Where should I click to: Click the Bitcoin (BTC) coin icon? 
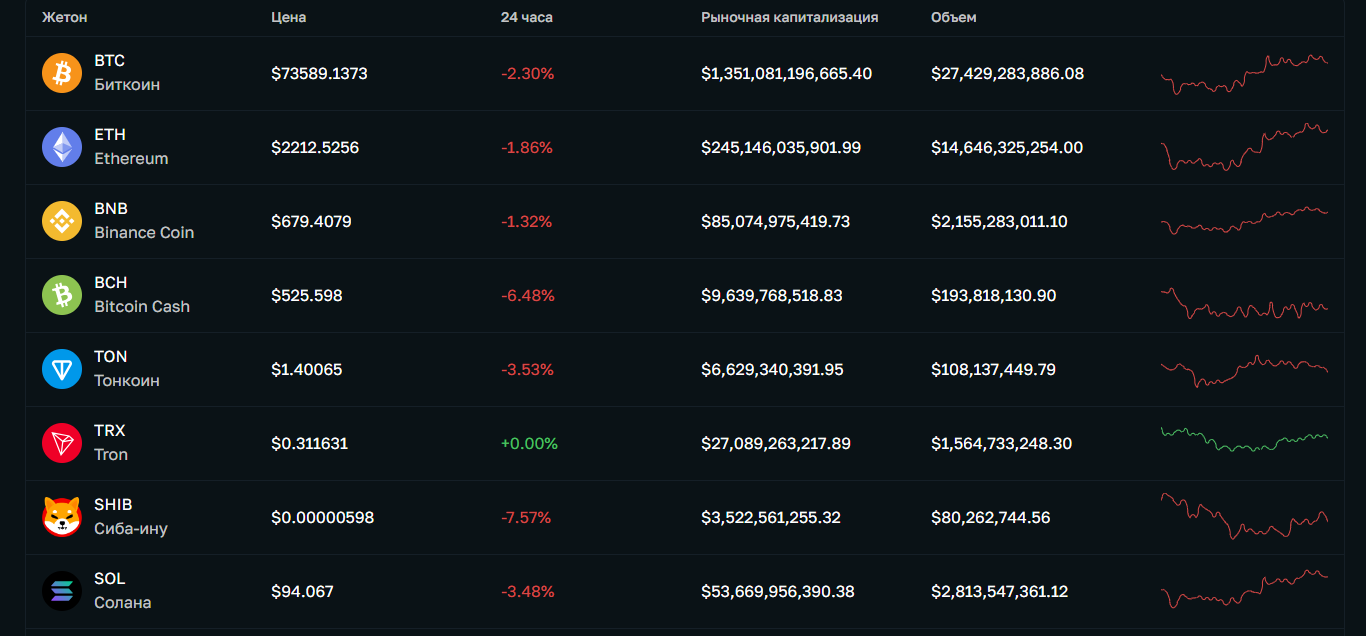coord(61,72)
